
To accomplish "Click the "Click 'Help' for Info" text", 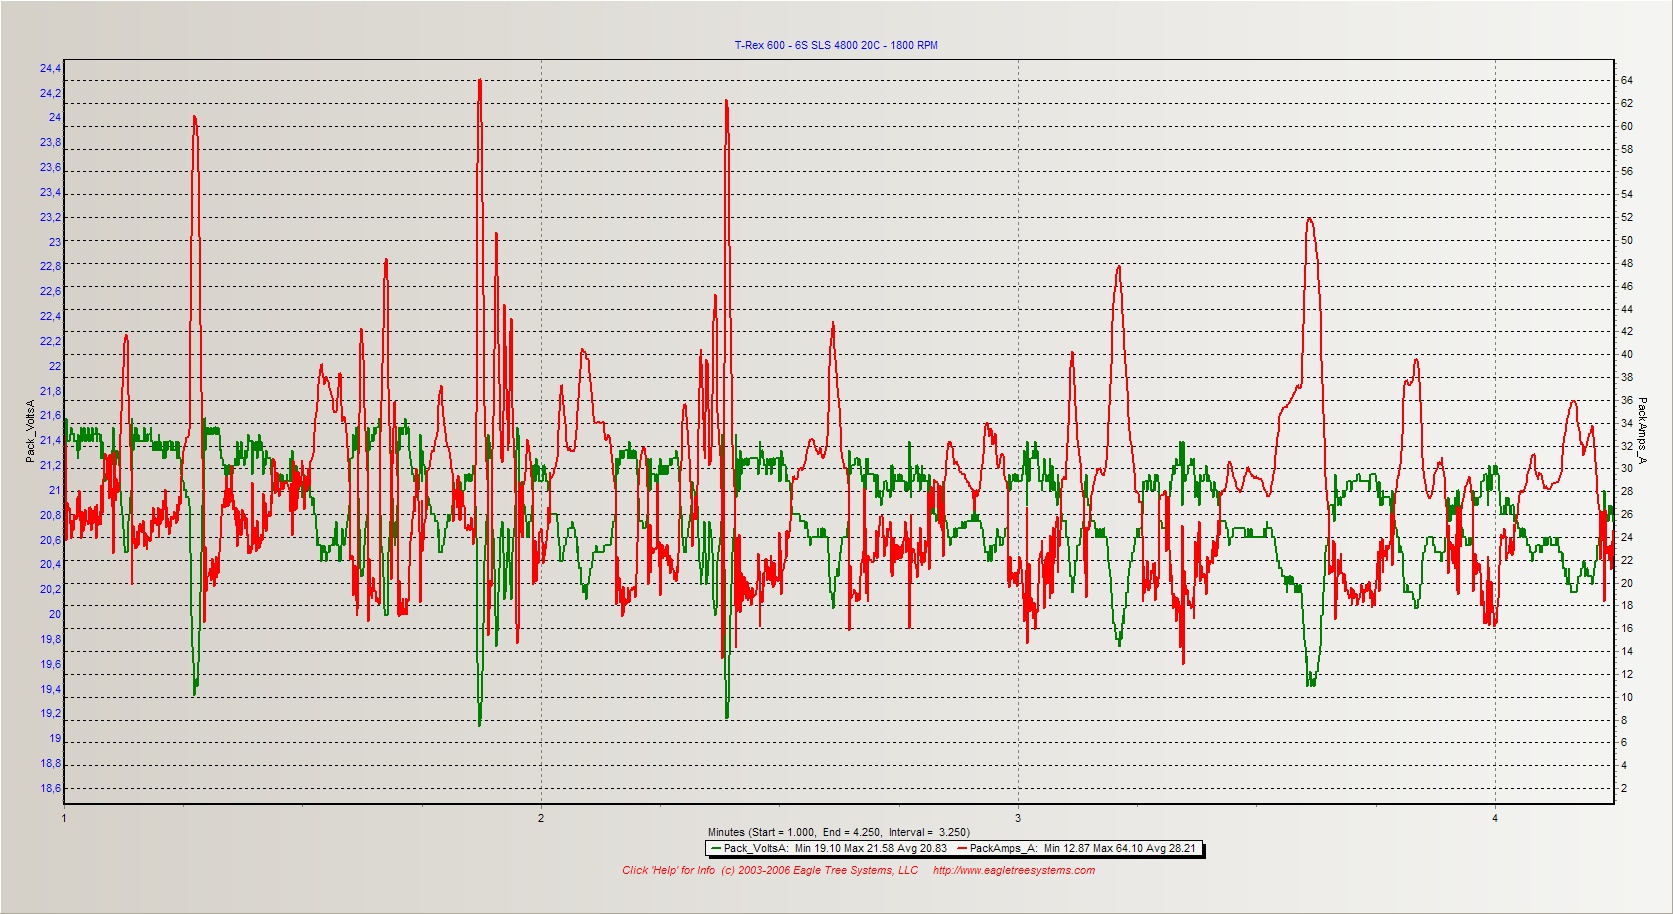I will tap(668, 870).
